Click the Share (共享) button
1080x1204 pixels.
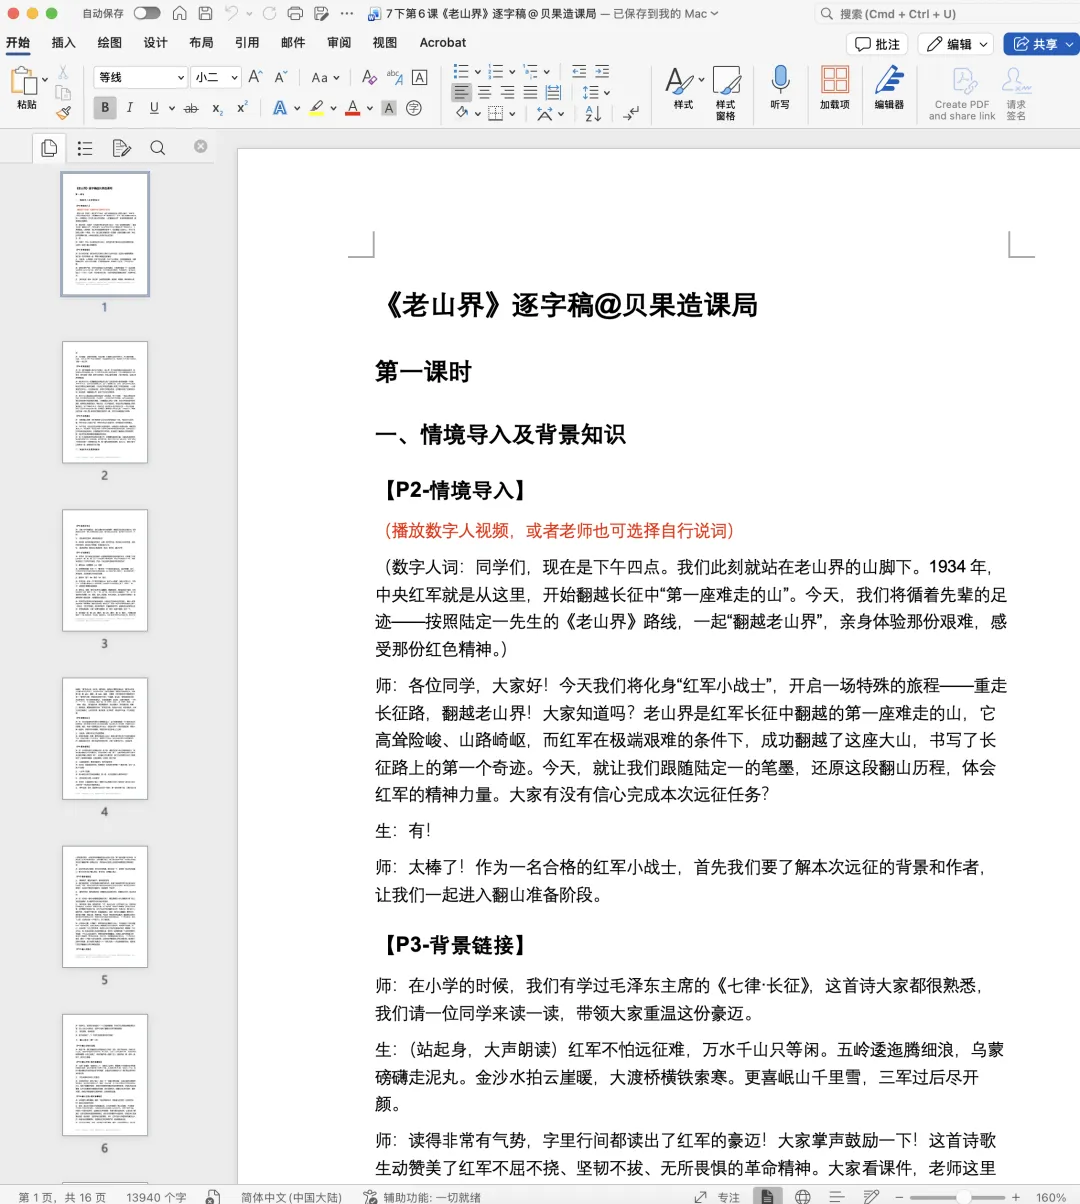point(1041,44)
